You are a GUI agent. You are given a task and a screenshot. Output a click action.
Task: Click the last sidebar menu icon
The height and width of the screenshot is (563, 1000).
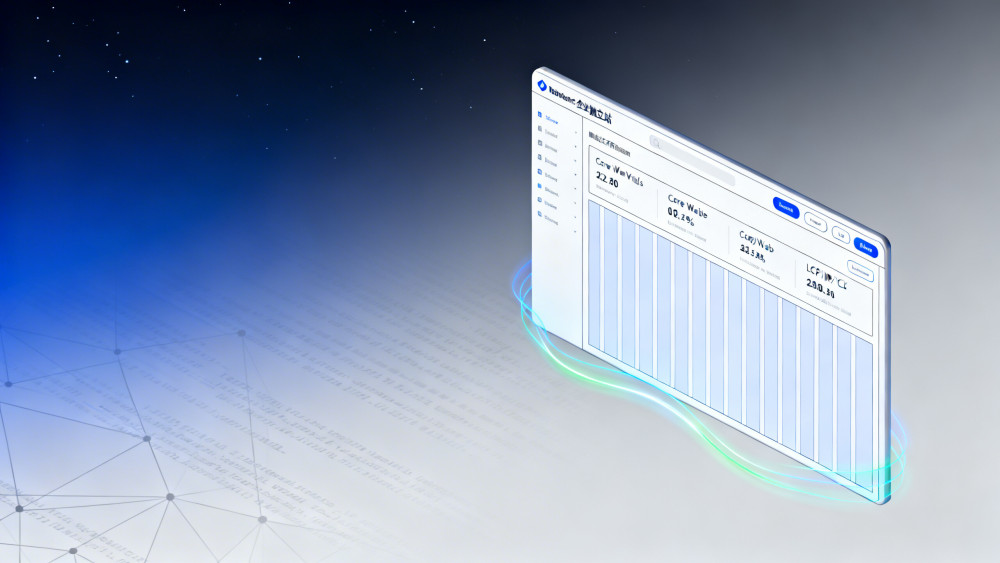(541, 215)
